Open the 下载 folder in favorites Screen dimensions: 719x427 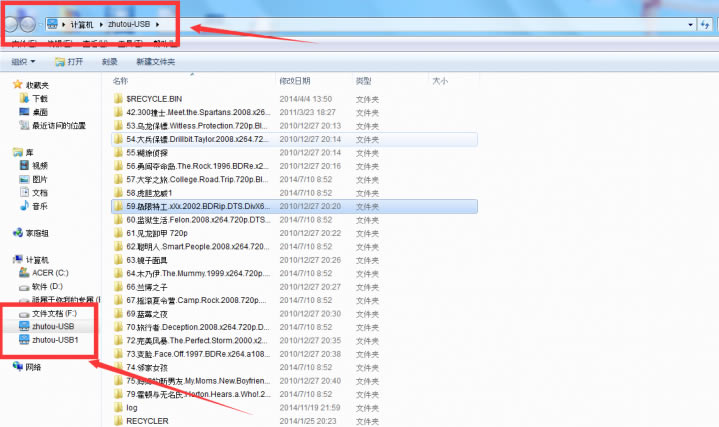click(39, 99)
